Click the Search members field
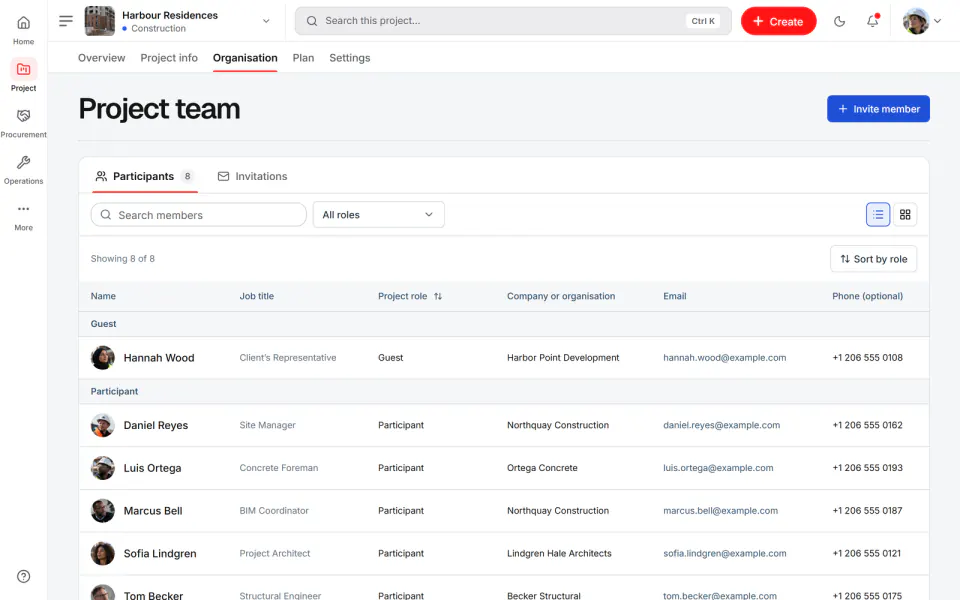 pyautogui.click(x=198, y=215)
